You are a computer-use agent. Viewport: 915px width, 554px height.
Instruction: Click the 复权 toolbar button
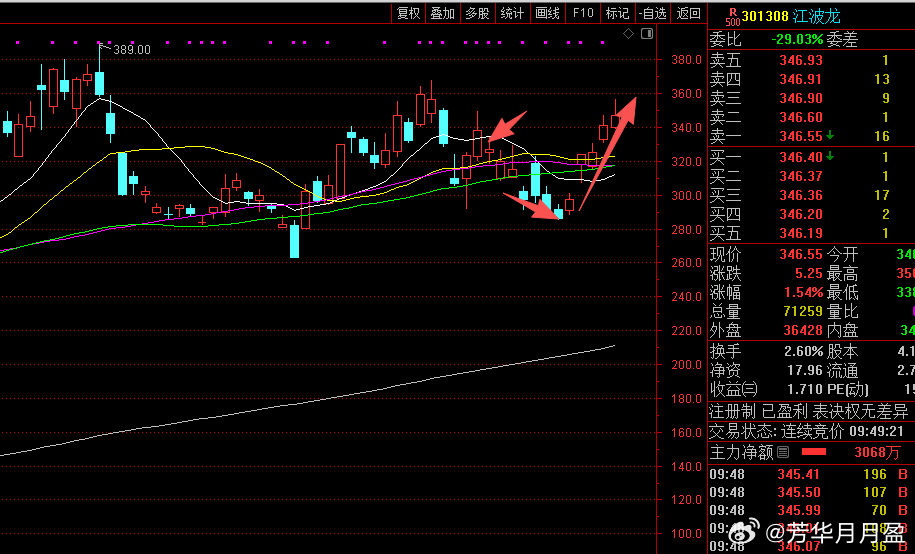click(x=408, y=13)
